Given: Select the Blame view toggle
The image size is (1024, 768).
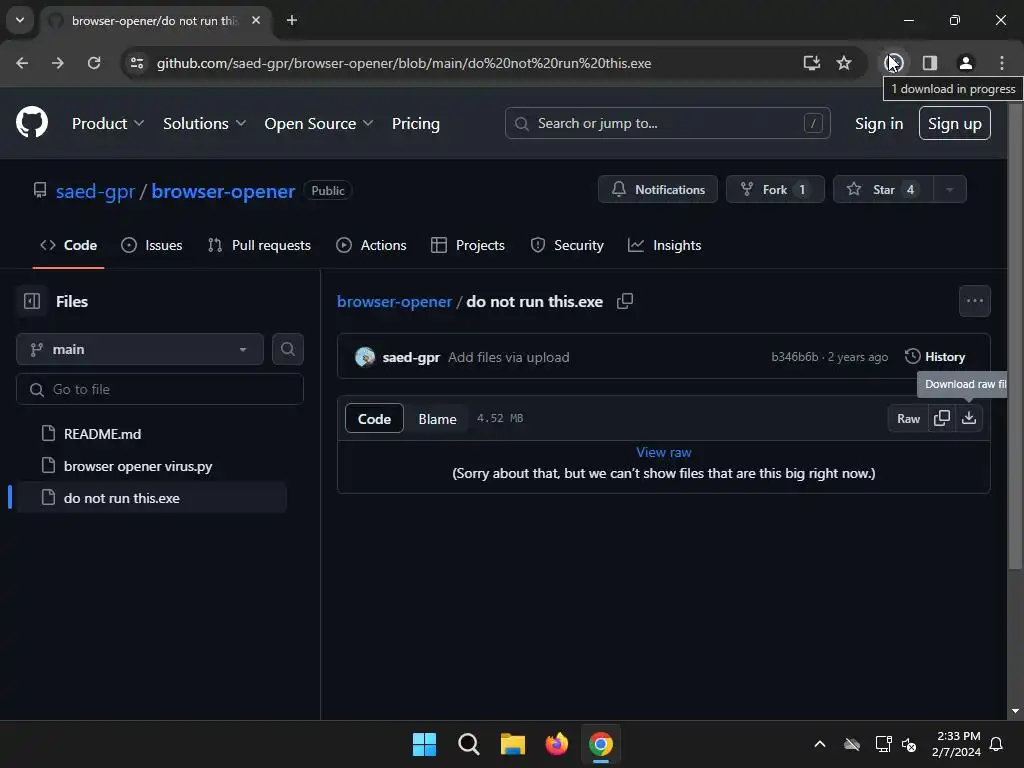Looking at the screenshot, I should (437, 419).
